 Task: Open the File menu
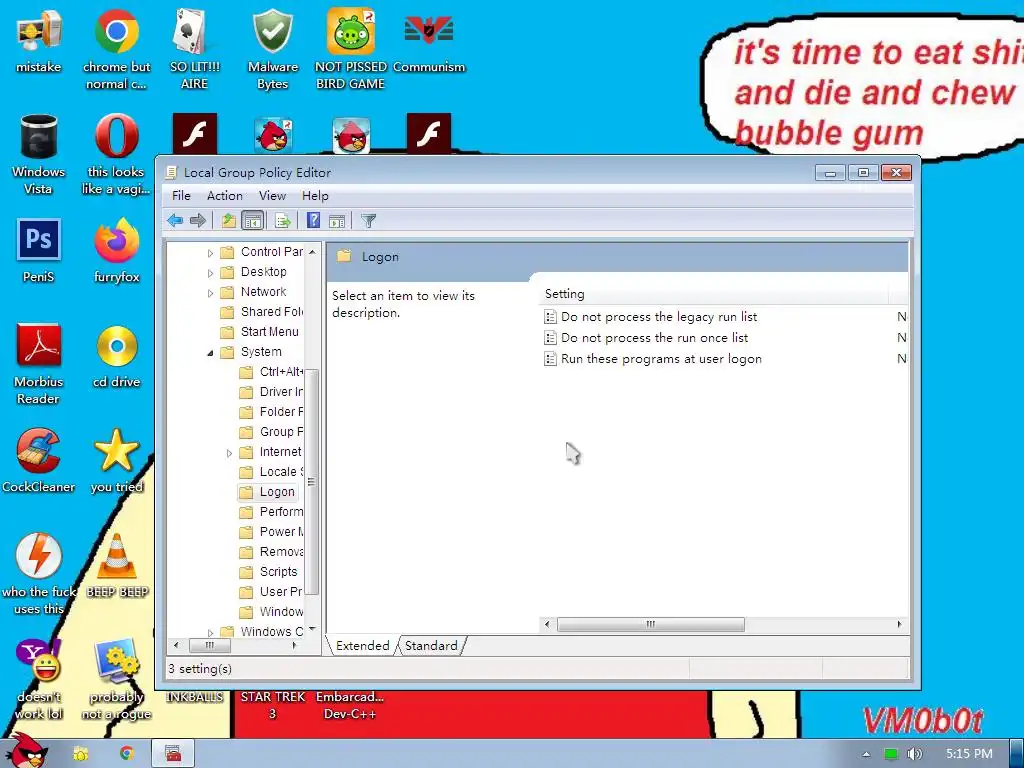[181, 196]
